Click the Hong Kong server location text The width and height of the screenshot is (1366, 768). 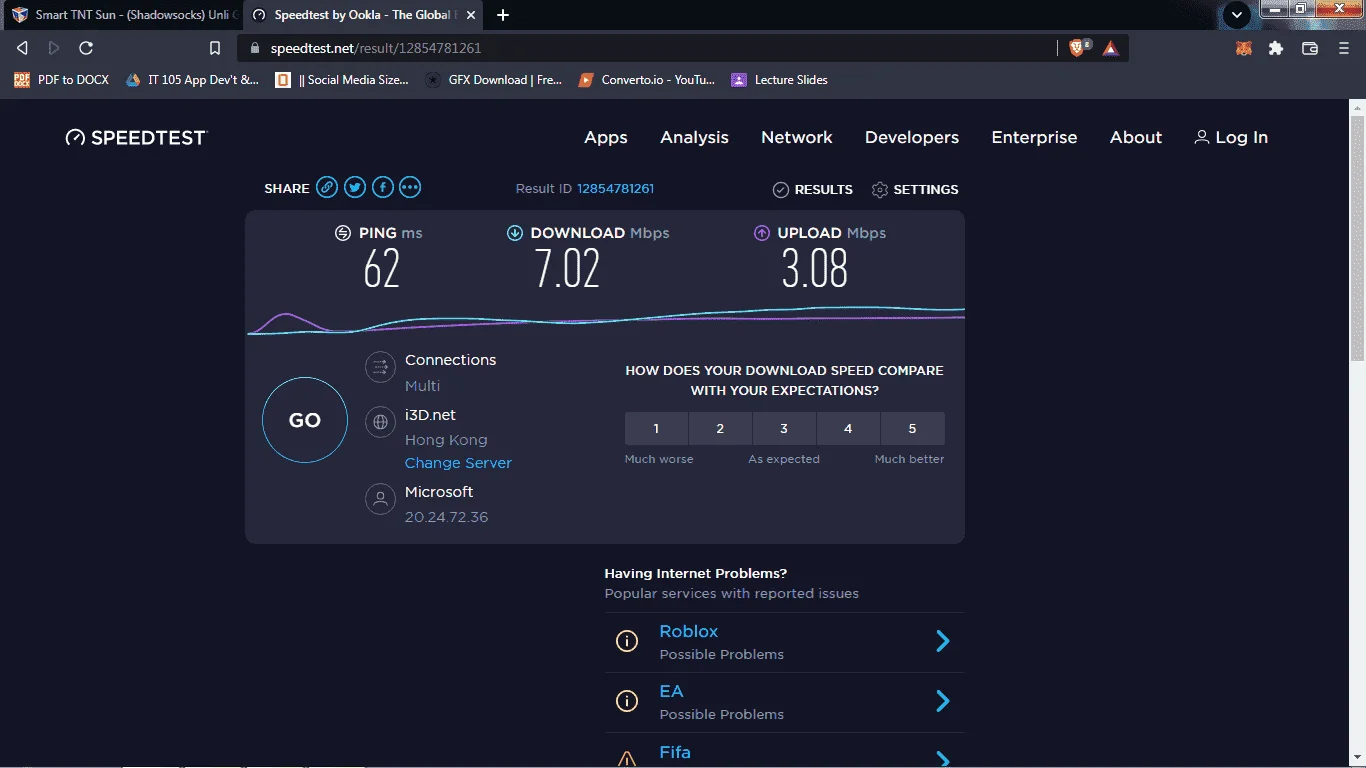click(446, 440)
